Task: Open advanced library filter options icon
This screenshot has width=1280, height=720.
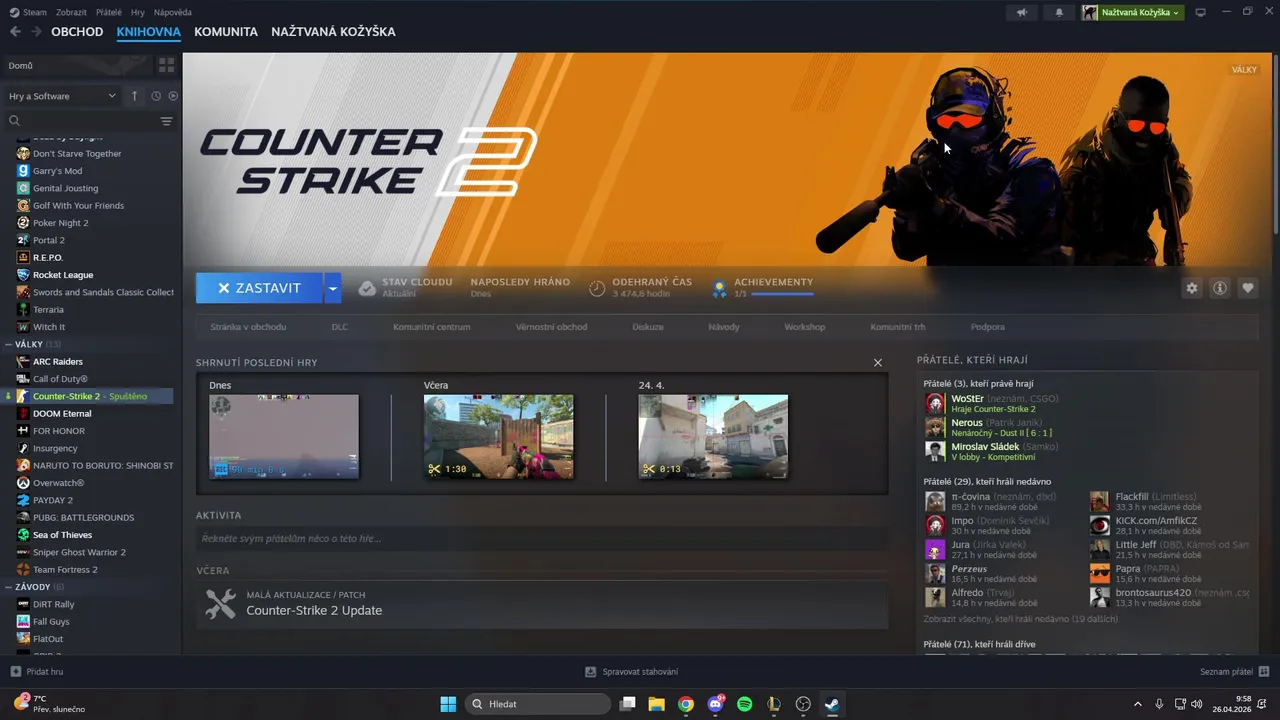Action: point(166,121)
